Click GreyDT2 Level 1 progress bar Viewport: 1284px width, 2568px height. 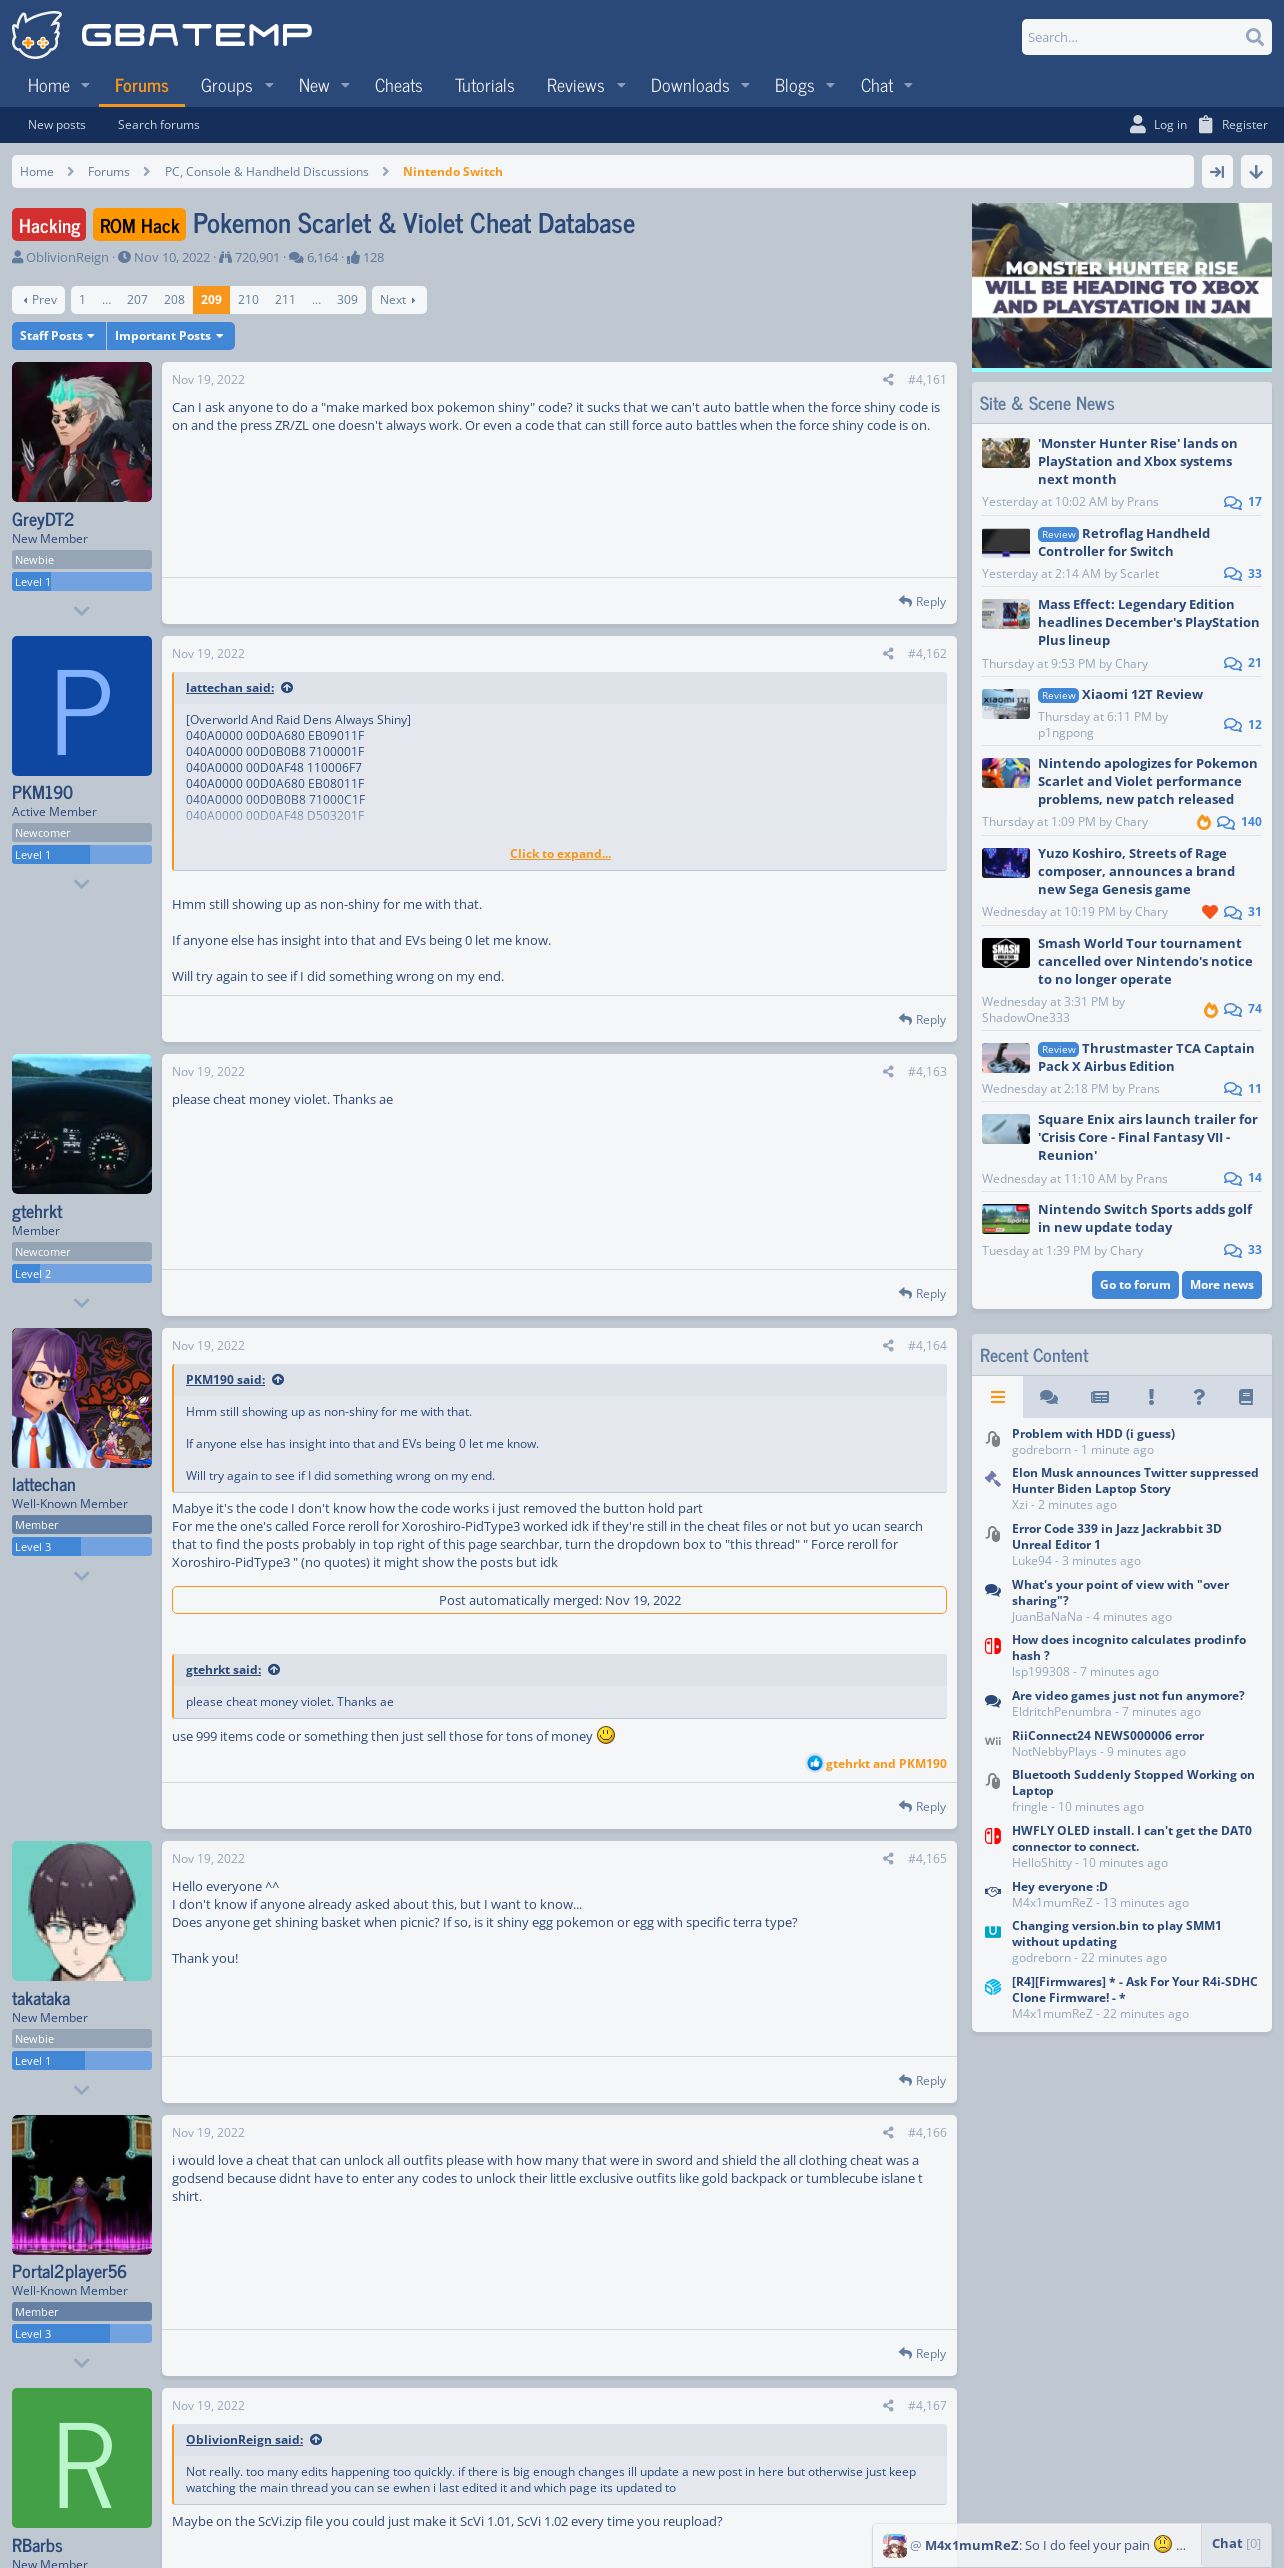[82, 582]
